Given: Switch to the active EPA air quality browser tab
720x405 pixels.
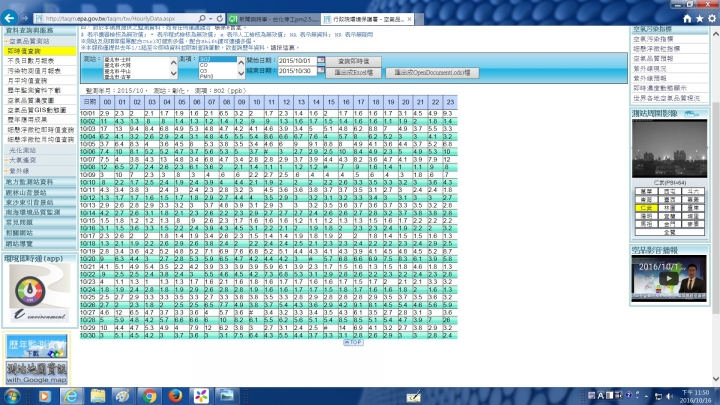Looking at the screenshot, I should coord(367,19).
